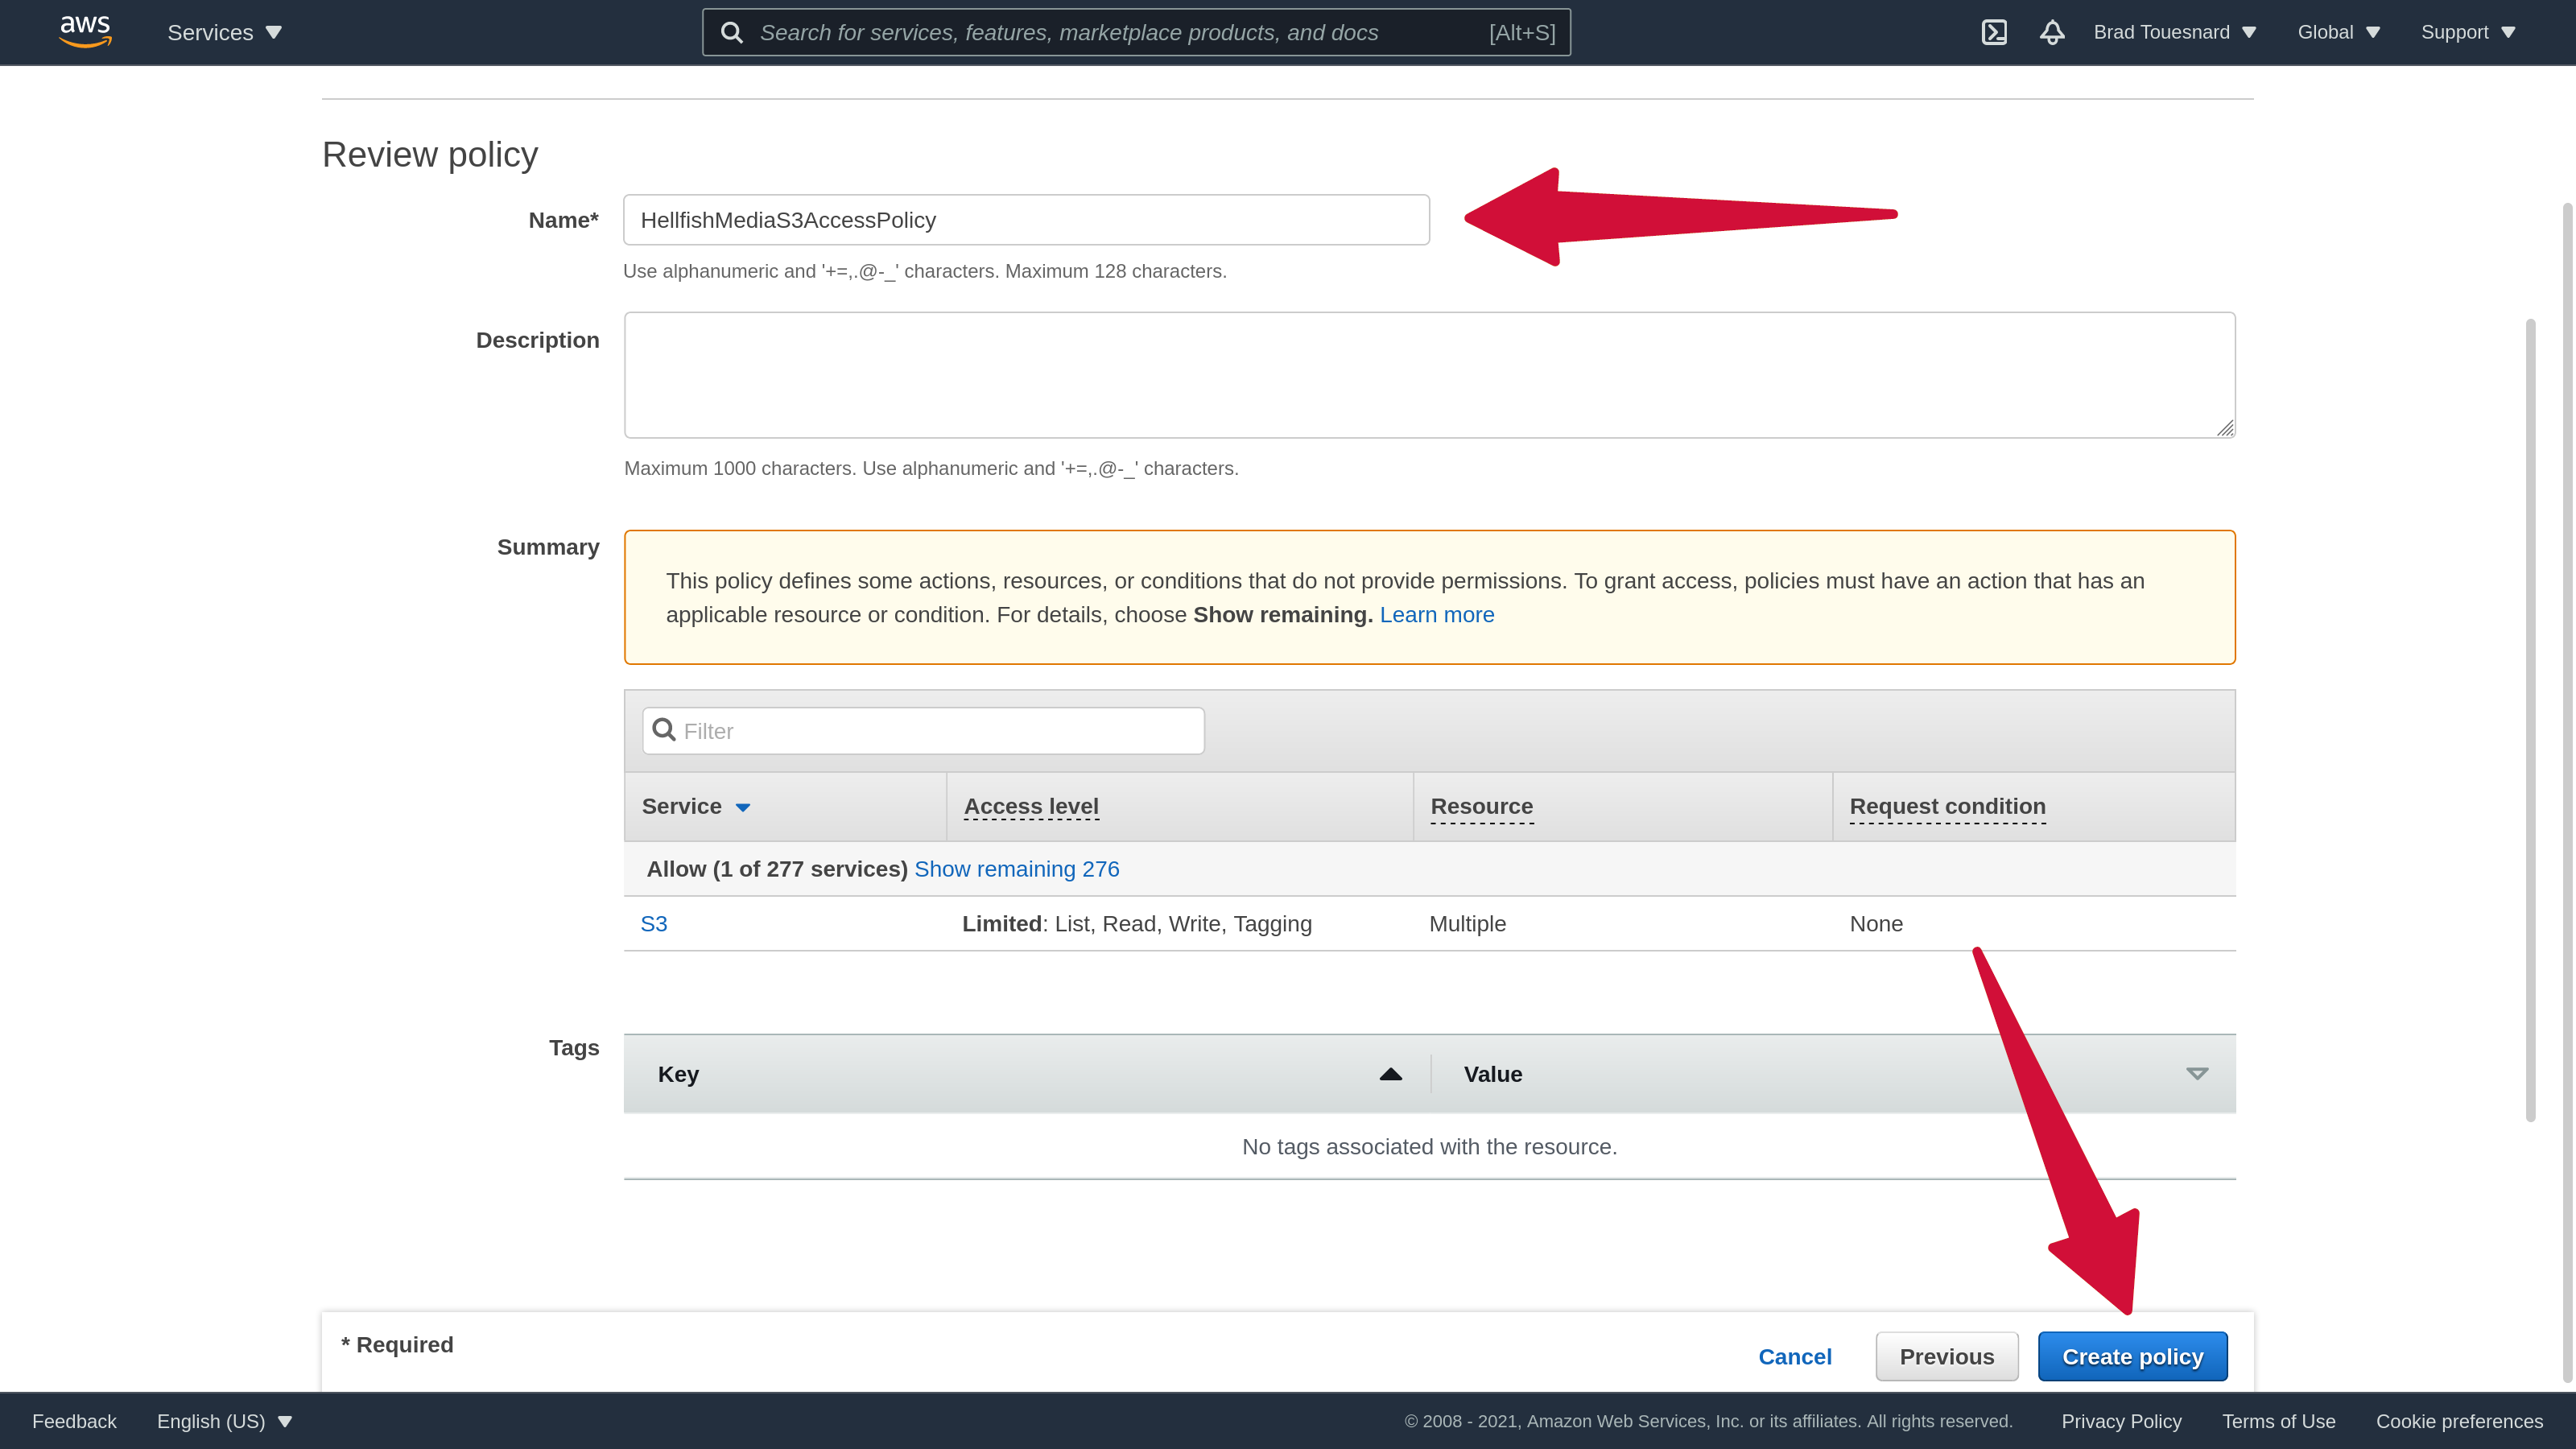Expand the Support dropdown menu
The image size is (2576, 1449).
pyautogui.click(x=2468, y=32)
